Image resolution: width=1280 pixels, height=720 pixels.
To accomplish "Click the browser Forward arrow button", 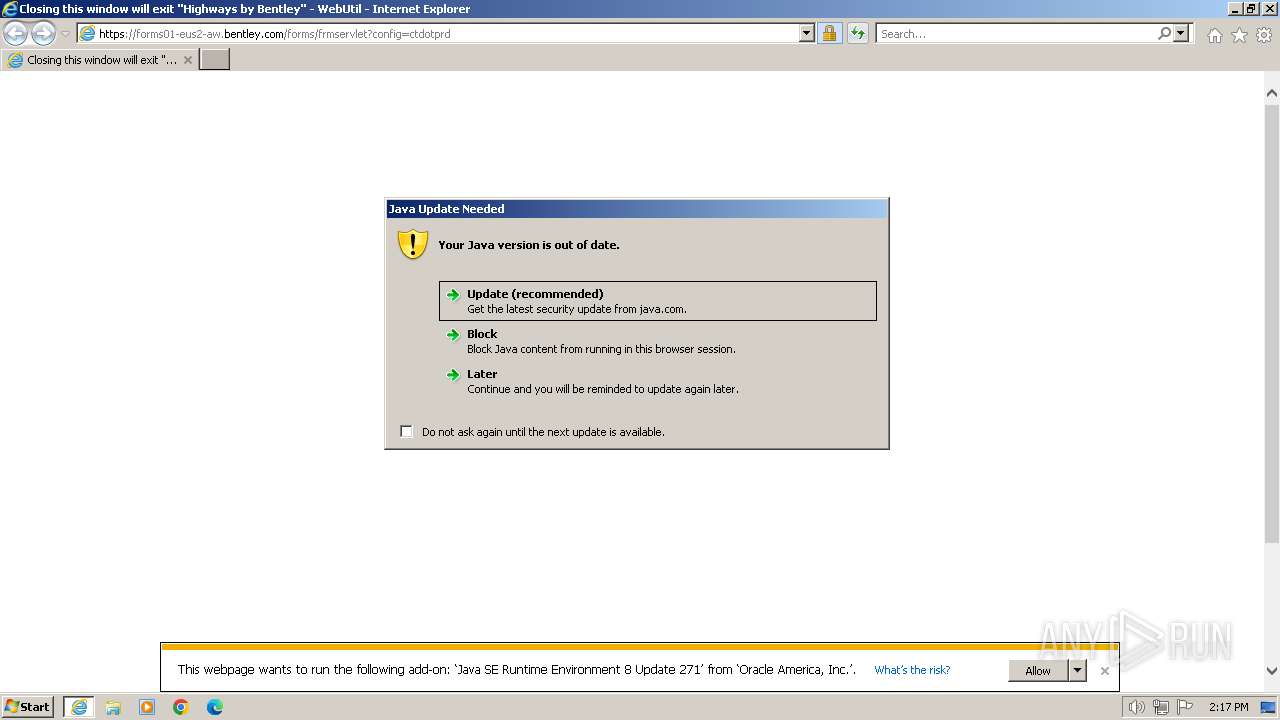I will coord(43,33).
